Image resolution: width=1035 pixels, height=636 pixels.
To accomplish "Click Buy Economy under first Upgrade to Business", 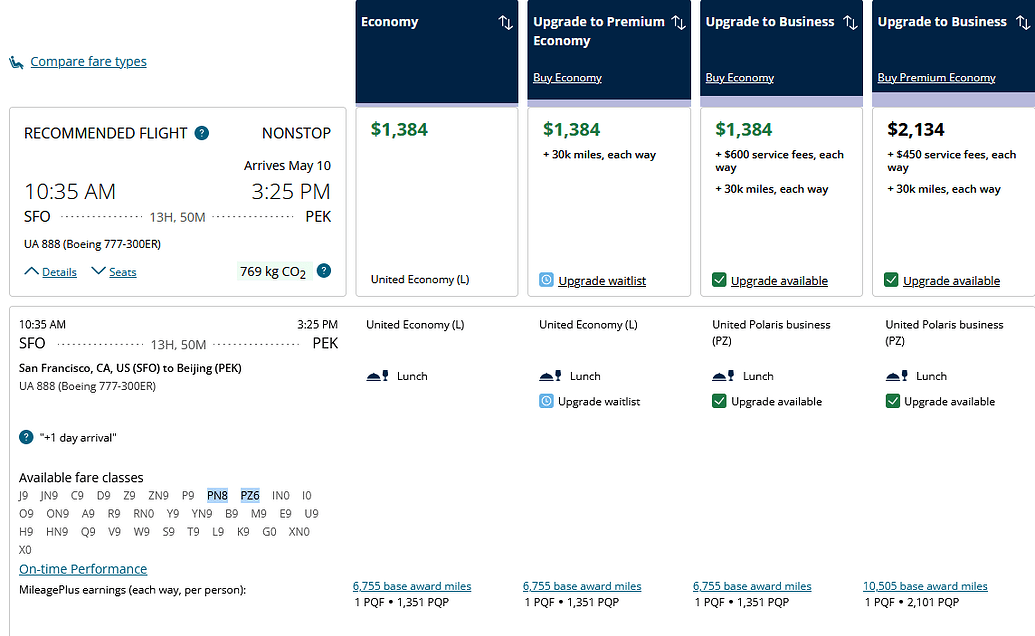I will pos(739,77).
